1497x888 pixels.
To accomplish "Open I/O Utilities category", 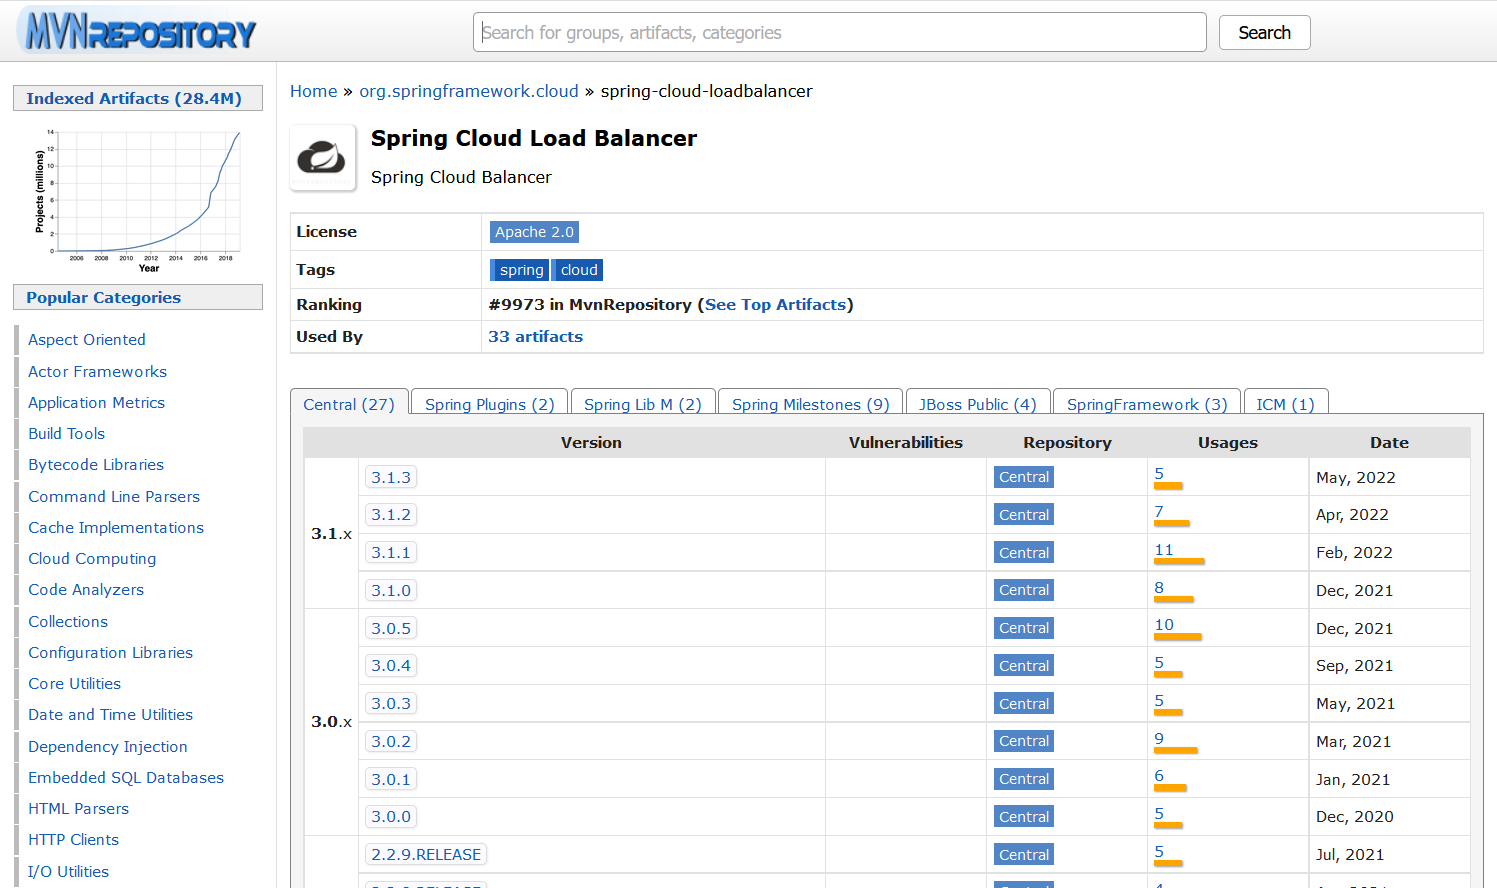I will click(x=68, y=872).
